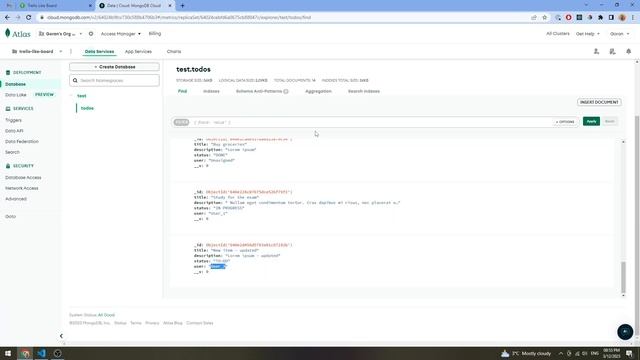Open Windows Start menu

(8, 353)
